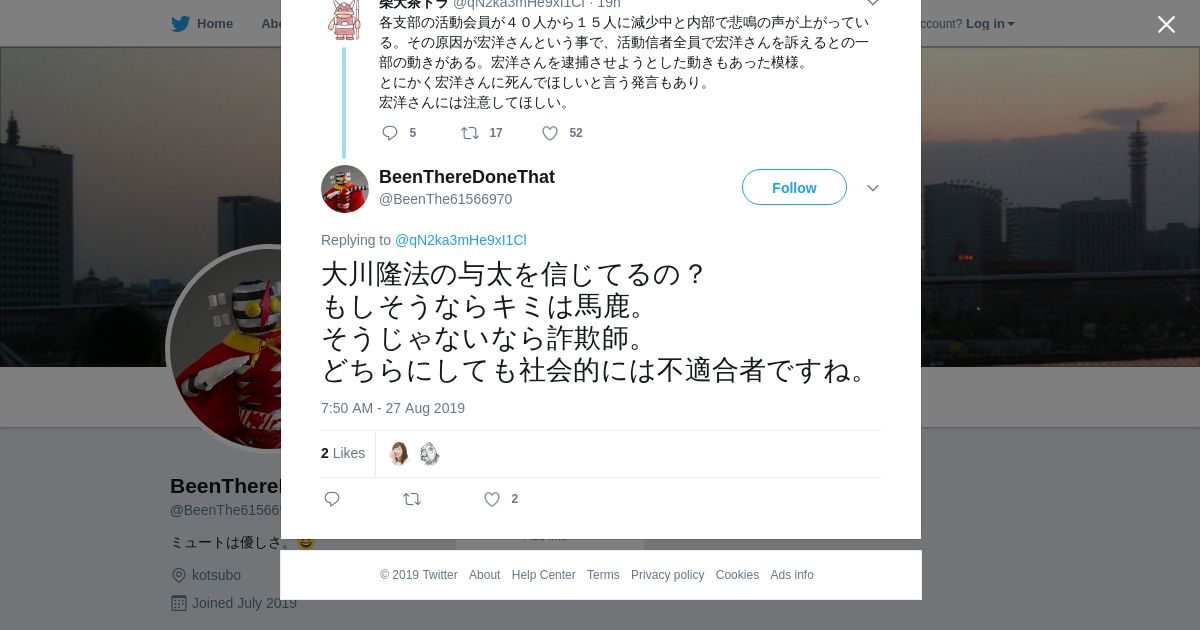Open BeenThereDoneThat's avatar in tweet
The width and height of the screenshot is (1200, 630).
[345, 189]
